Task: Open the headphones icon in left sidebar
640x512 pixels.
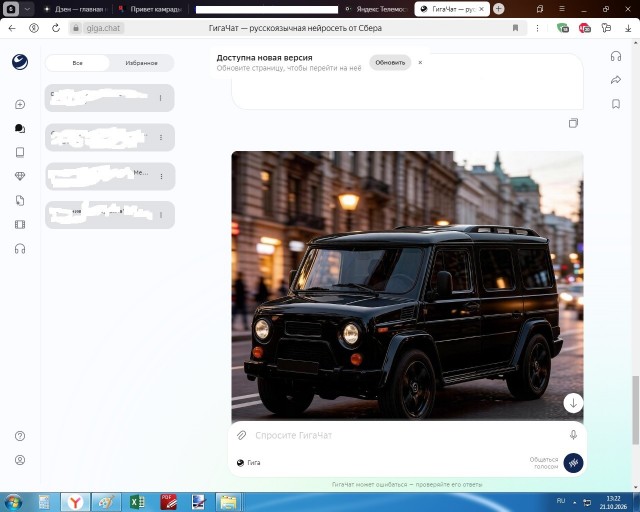Action: (20, 249)
